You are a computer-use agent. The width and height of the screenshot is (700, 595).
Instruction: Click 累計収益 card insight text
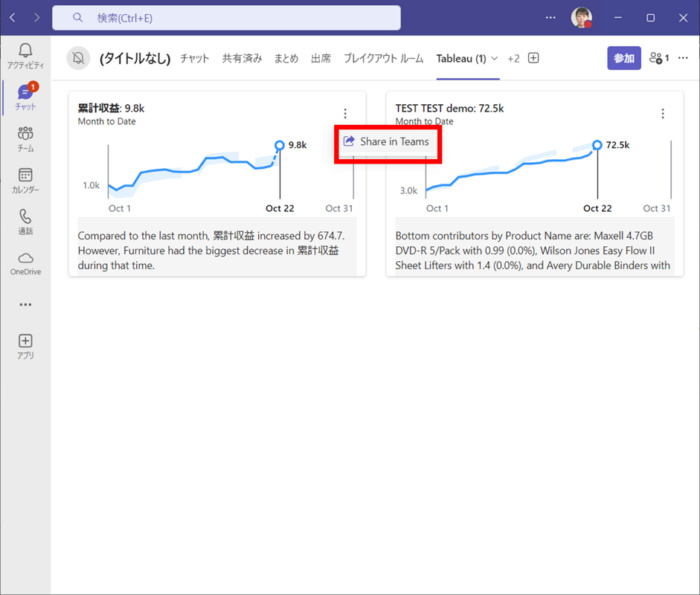coord(211,250)
